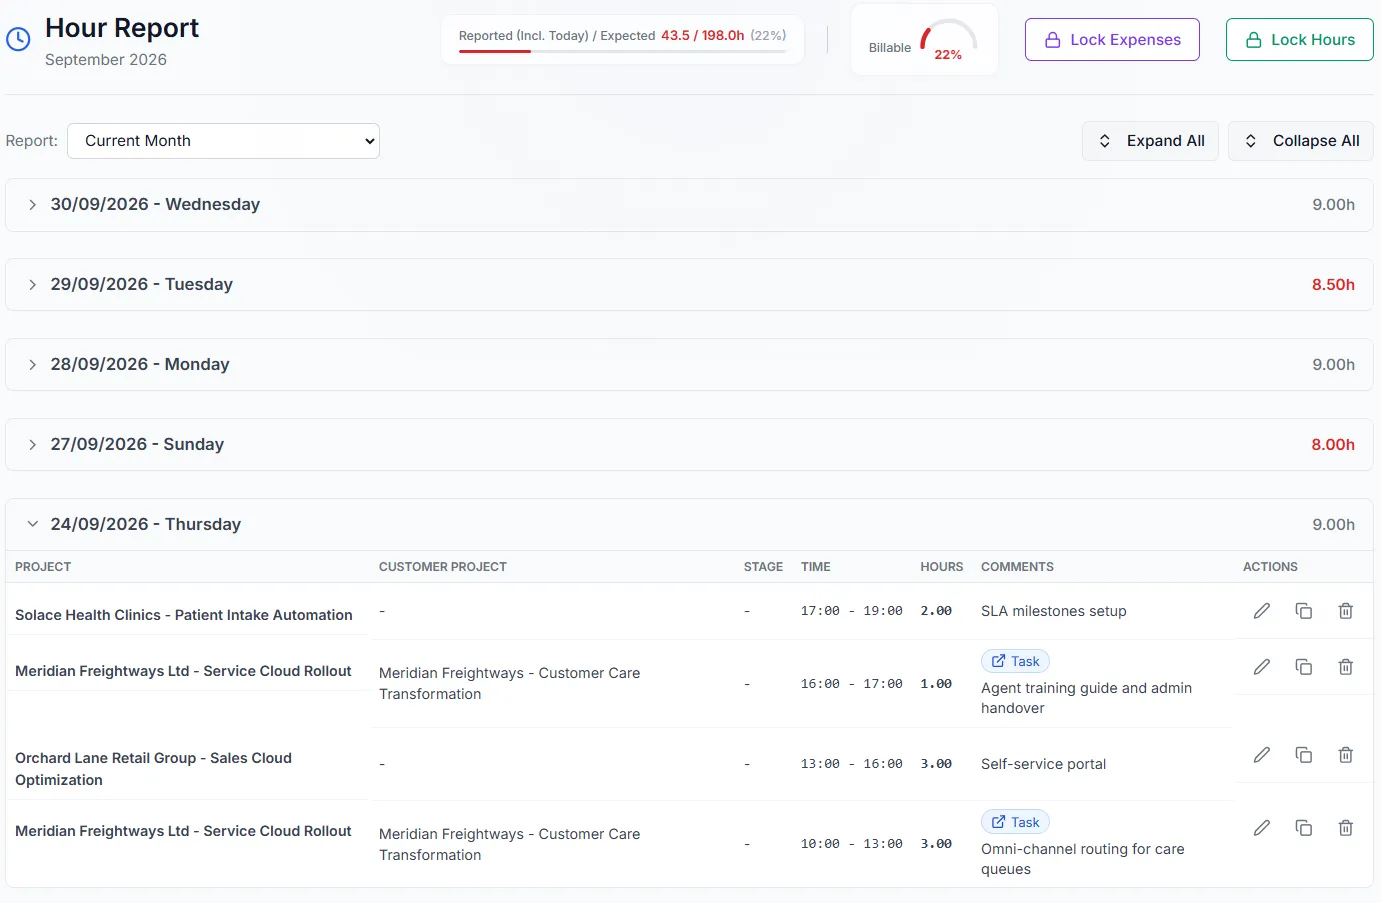Screen dimensions: 1381x903
Task: Click the clock icon beside Hour Report
Action: [x=18, y=40]
